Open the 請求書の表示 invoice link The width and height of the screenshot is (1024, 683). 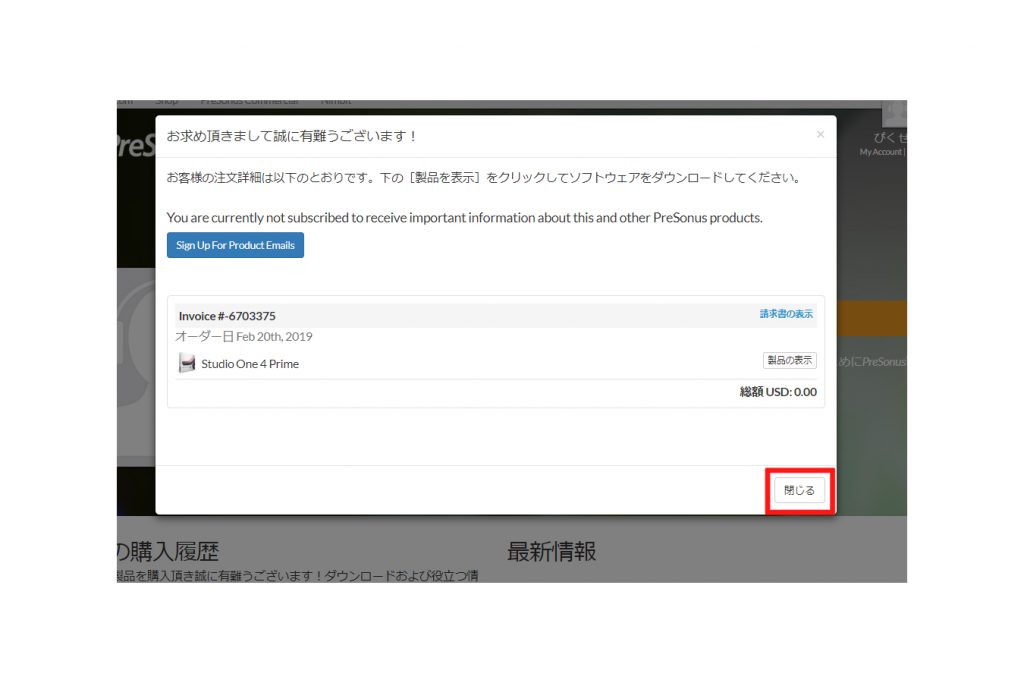[786, 314]
